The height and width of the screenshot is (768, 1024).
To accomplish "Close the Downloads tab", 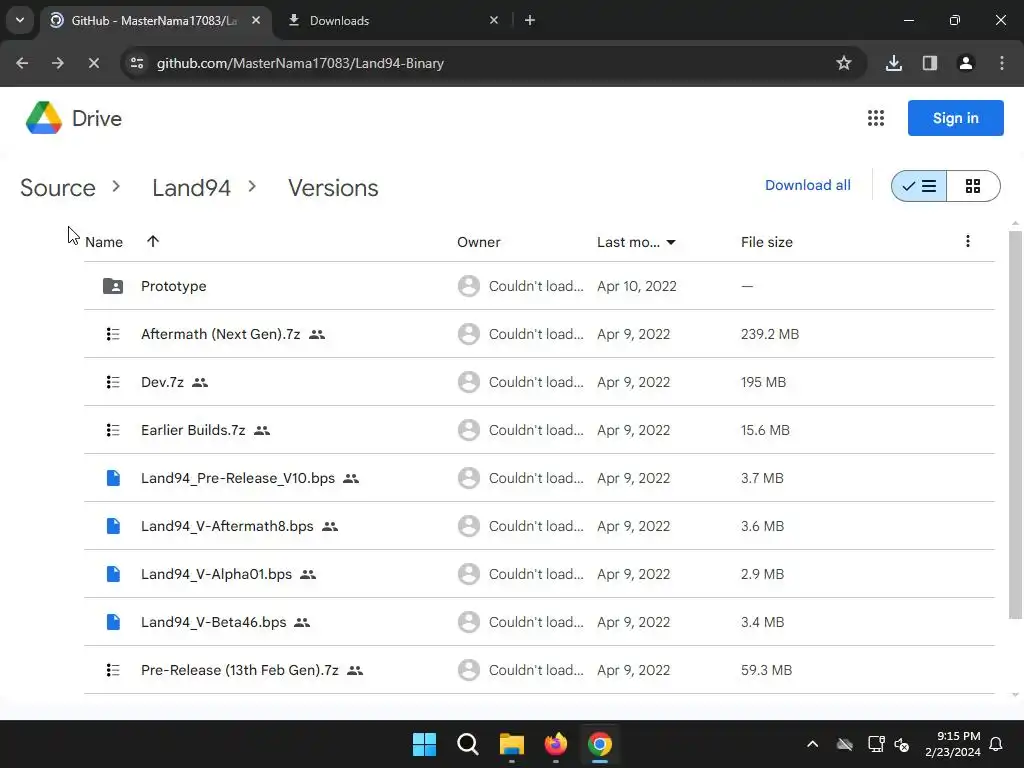I will (494, 20).
